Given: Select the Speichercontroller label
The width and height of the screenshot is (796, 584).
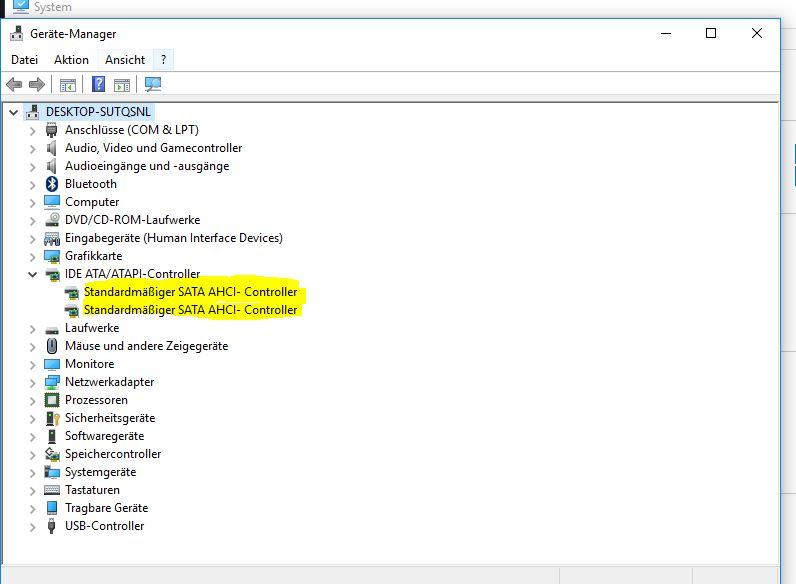Looking at the screenshot, I should coord(113,454).
